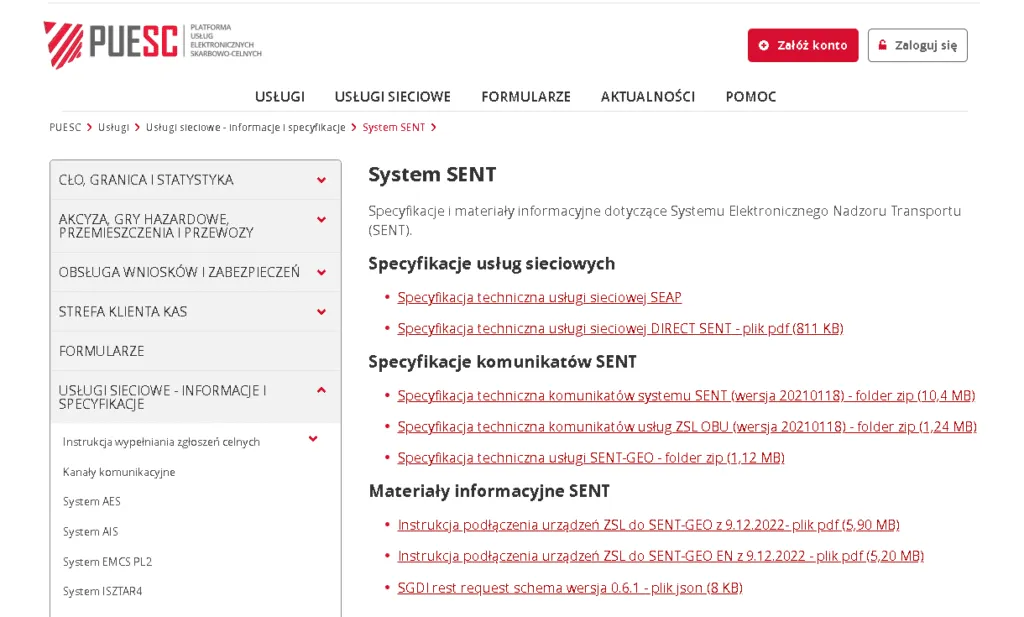Open FORMULARZE in the sidebar

coord(195,351)
